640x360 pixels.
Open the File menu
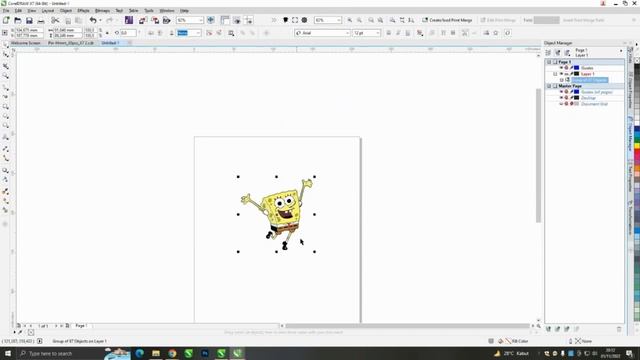pos(6,11)
